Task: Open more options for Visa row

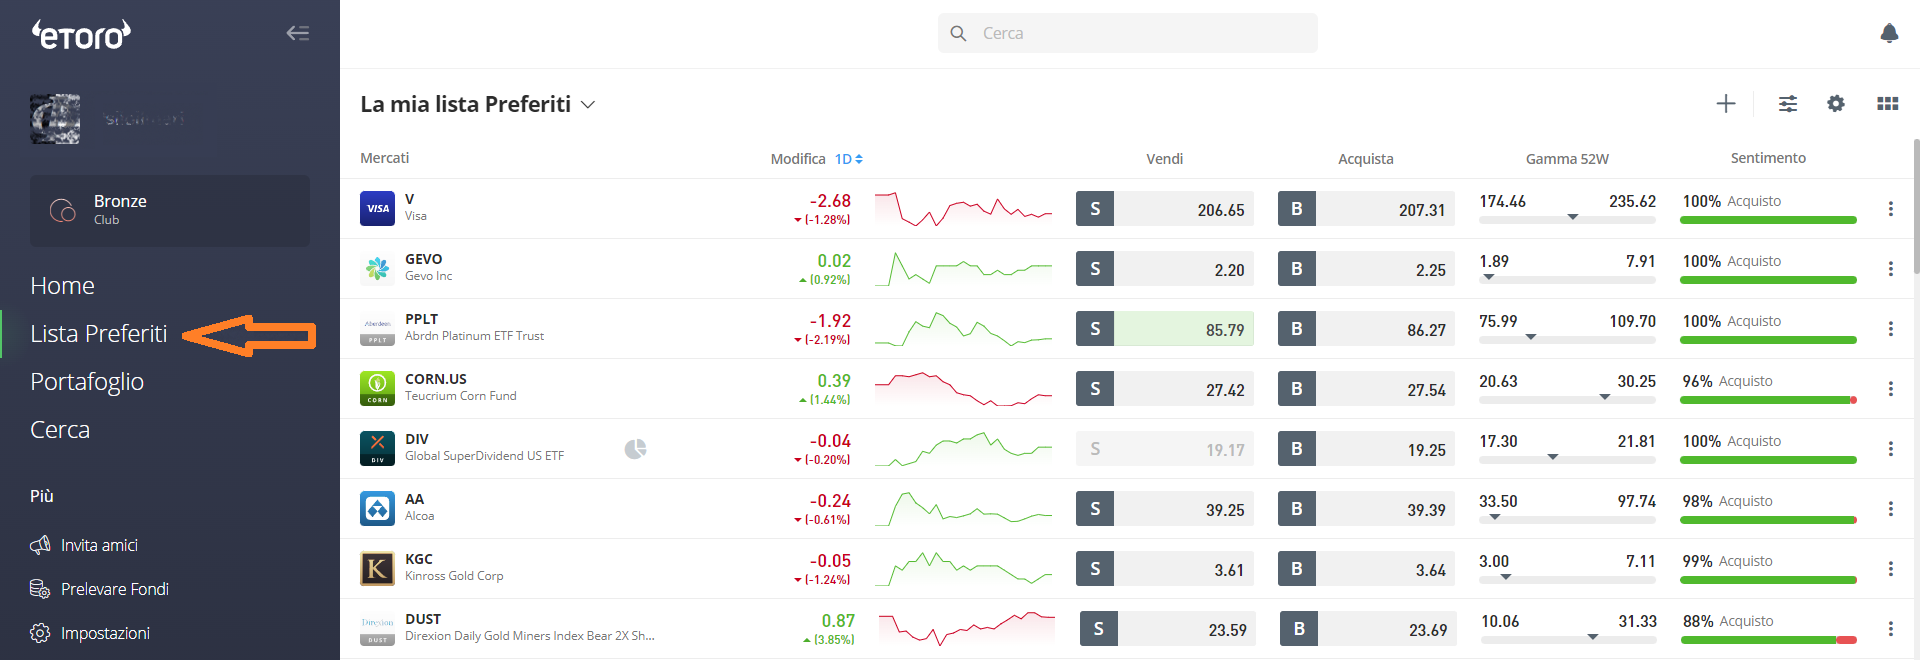Action: tap(1890, 208)
